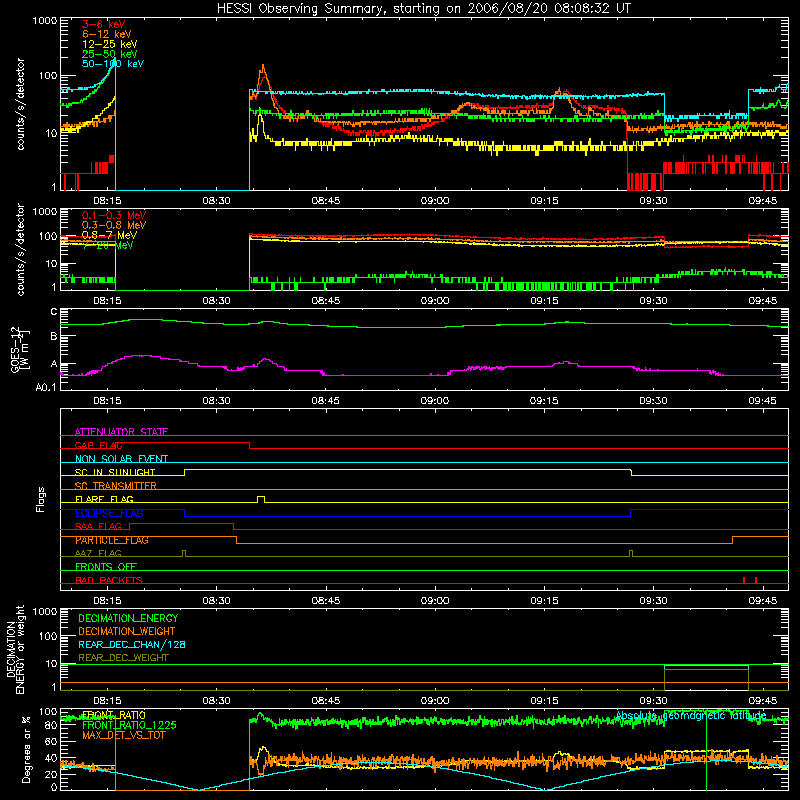800x800 pixels.
Task: Click the 1000 tick label on the top panel axis
Action: click(x=45, y=21)
